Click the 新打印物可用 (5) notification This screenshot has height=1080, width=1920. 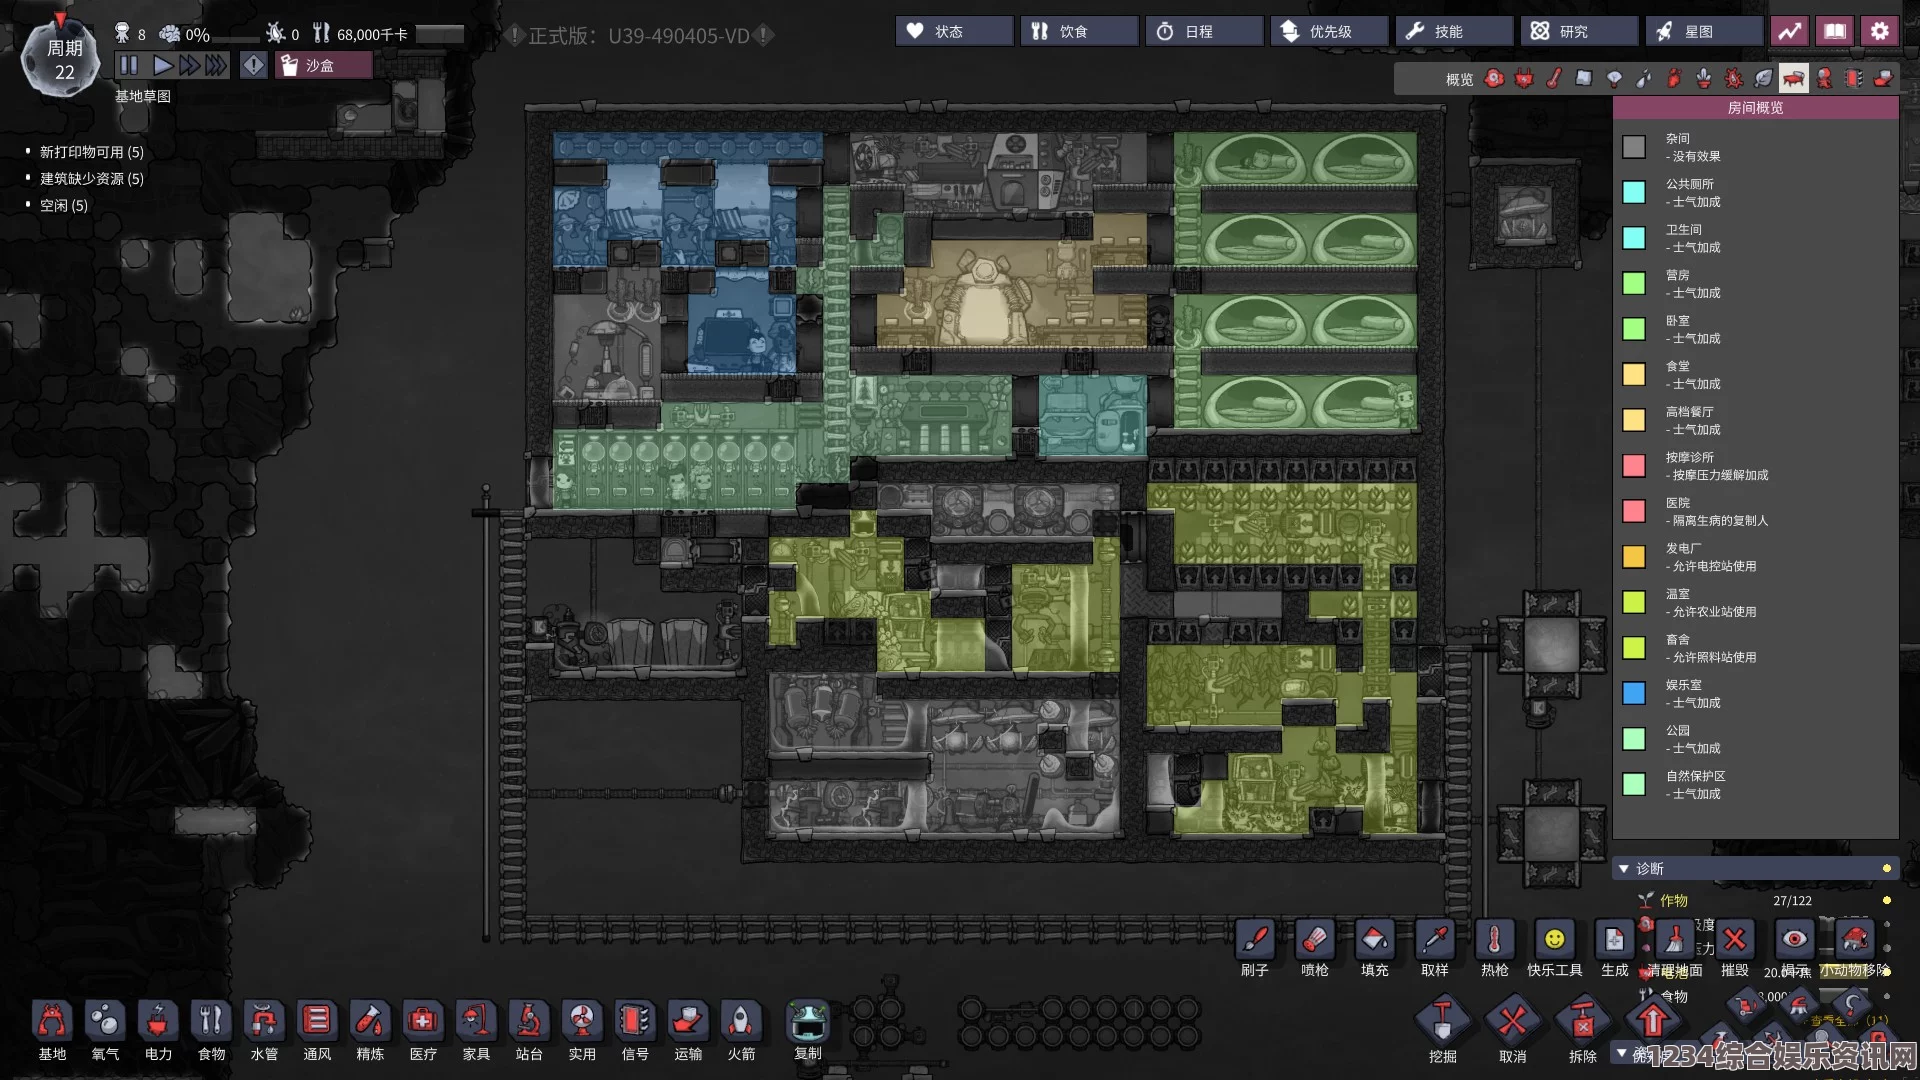(92, 152)
